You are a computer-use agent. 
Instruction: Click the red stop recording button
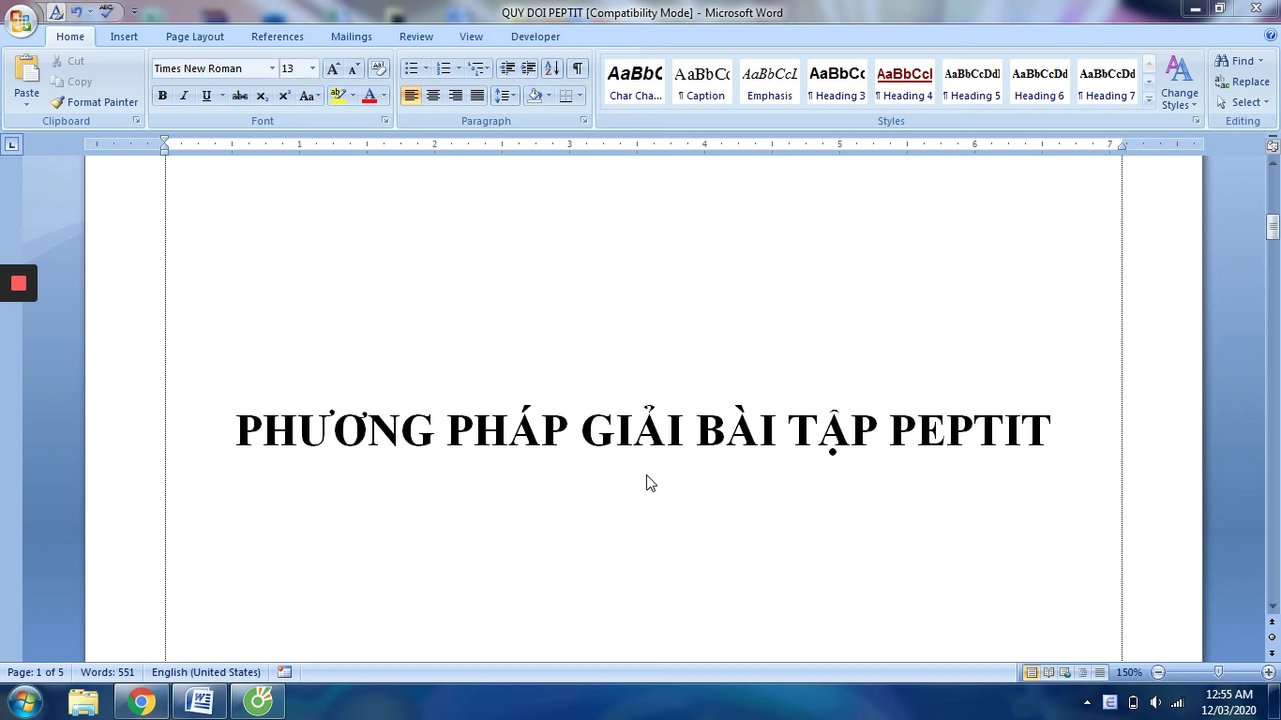coord(18,283)
